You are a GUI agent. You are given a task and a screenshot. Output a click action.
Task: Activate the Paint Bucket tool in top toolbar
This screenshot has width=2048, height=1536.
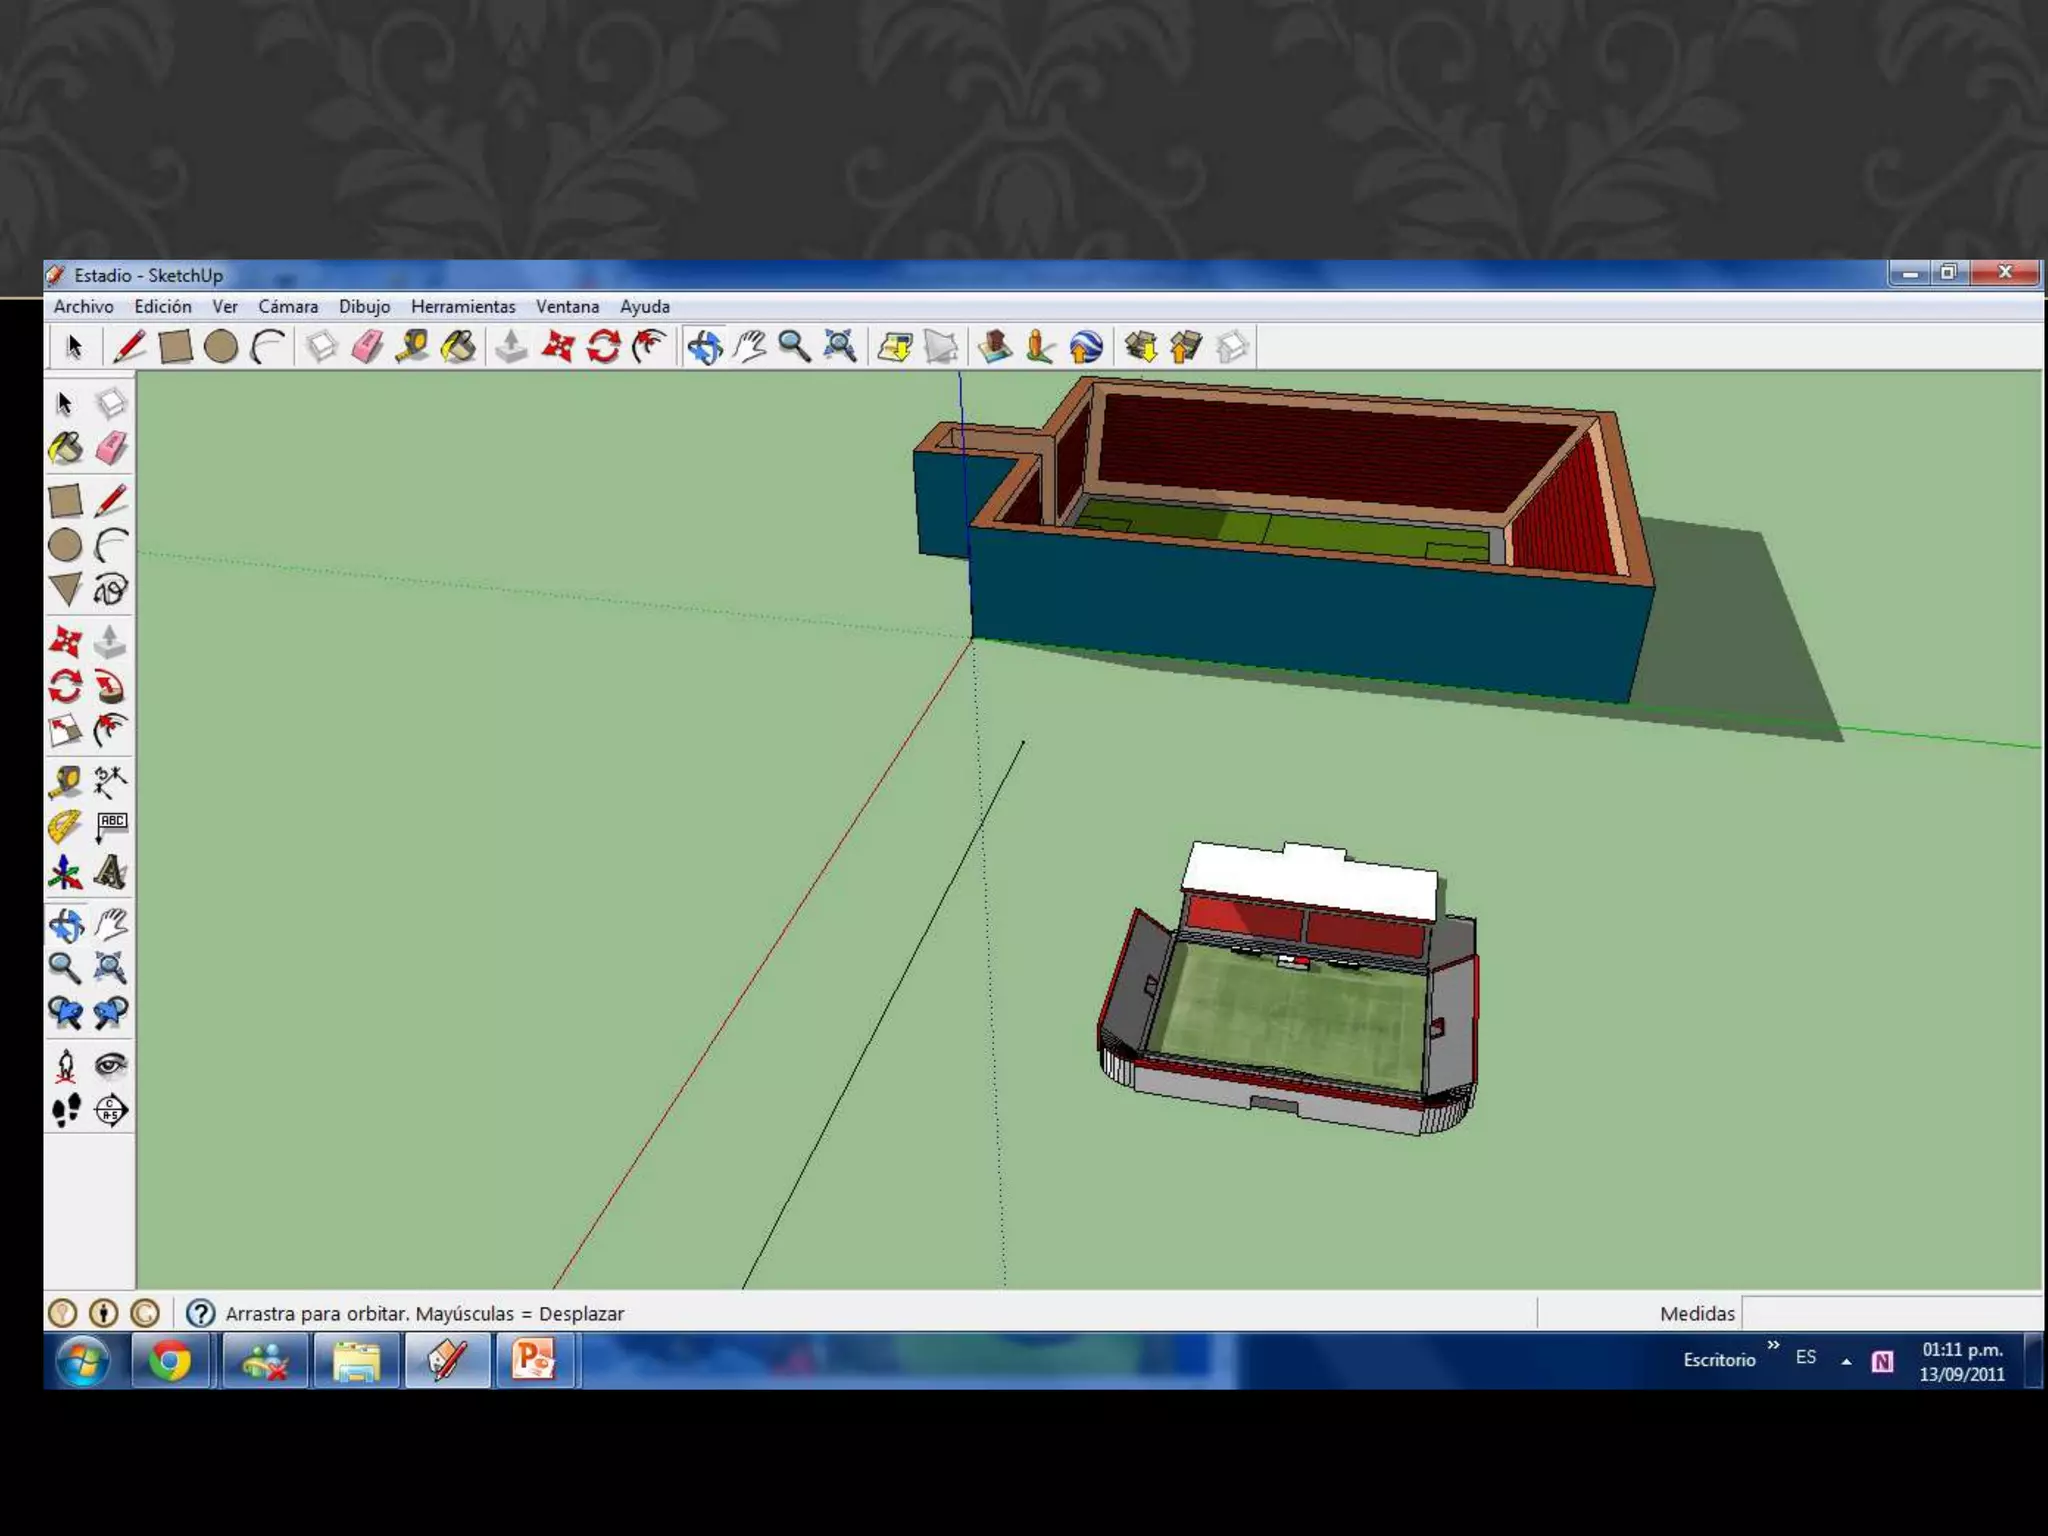click(x=458, y=347)
